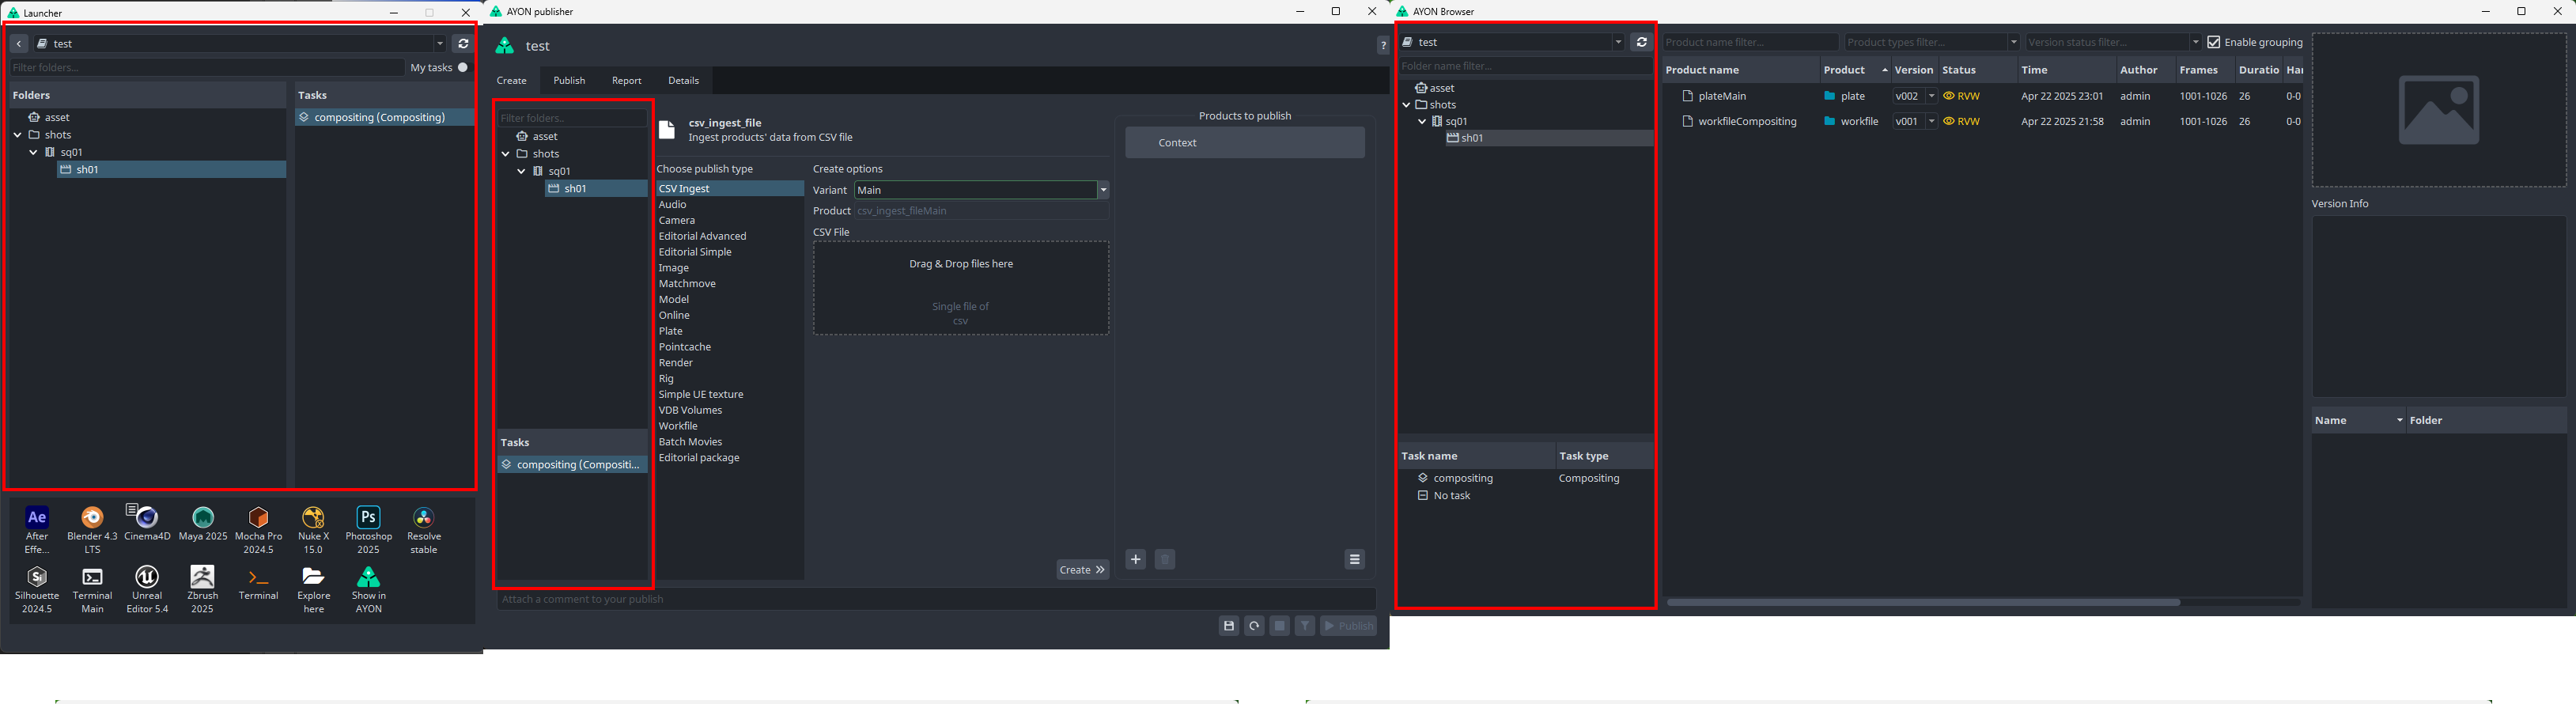The width and height of the screenshot is (2576, 704).
Task: Open the Version status filter dropdown
Action: (x=2195, y=42)
